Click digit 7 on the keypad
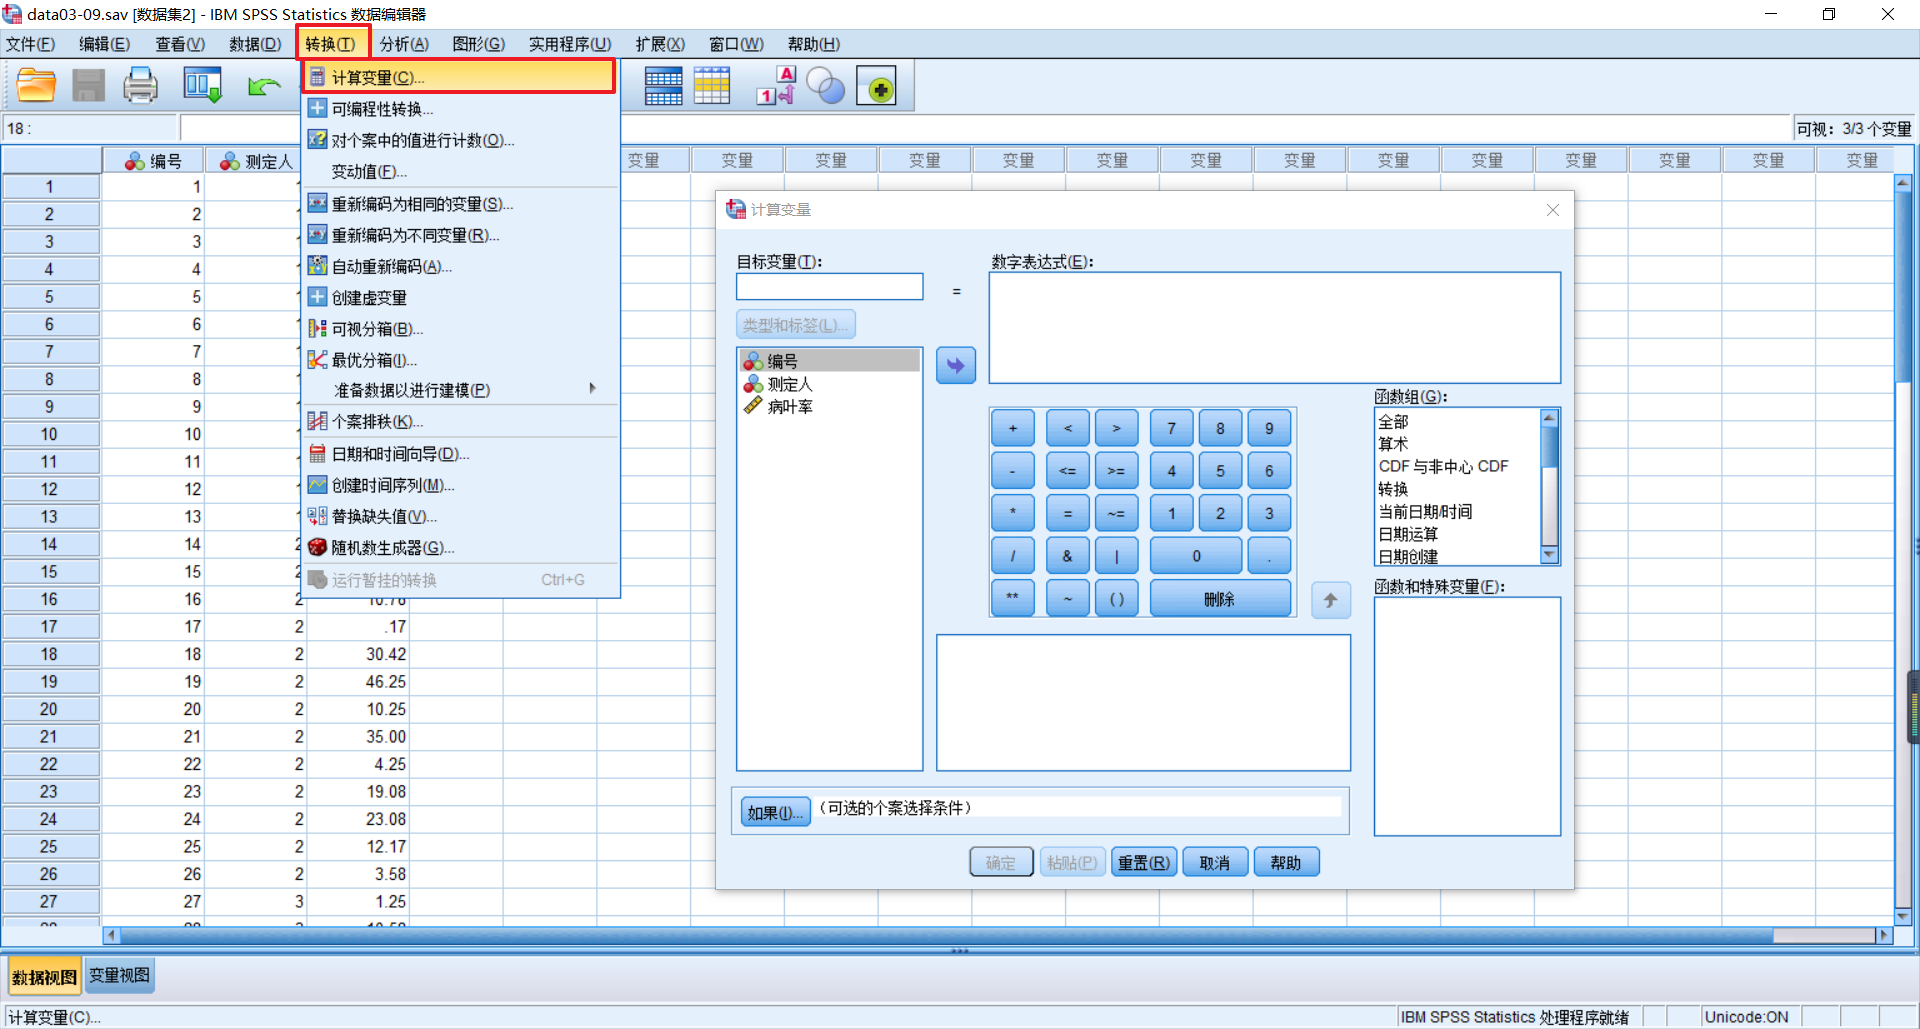 tap(1172, 428)
